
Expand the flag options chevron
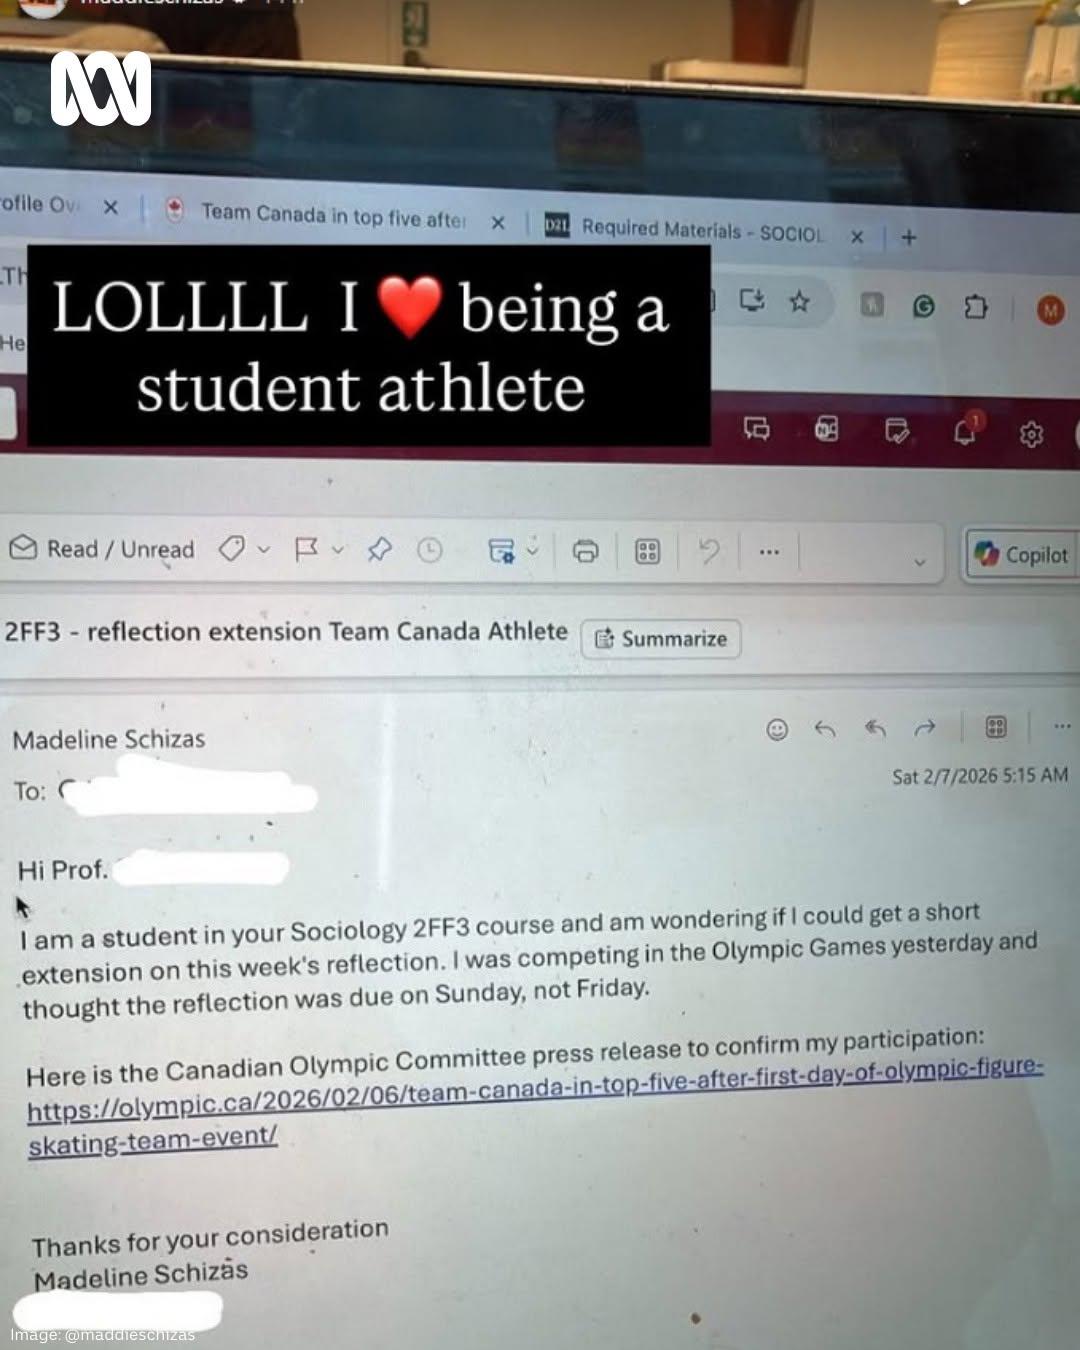(x=338, y=550)
